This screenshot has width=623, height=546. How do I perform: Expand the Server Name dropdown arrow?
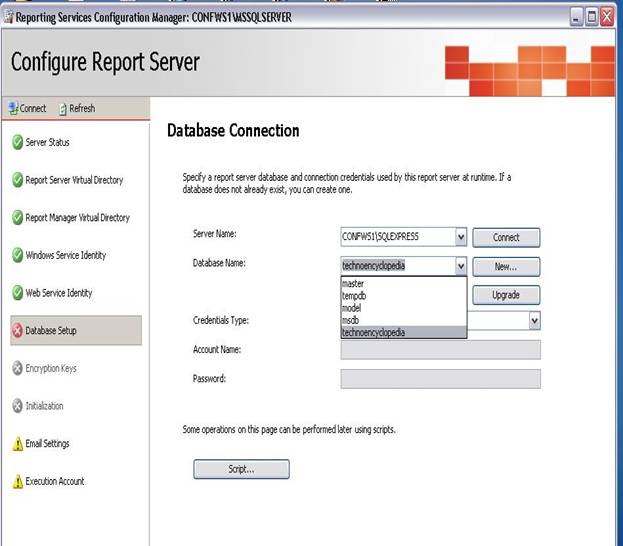click(460, 237)
